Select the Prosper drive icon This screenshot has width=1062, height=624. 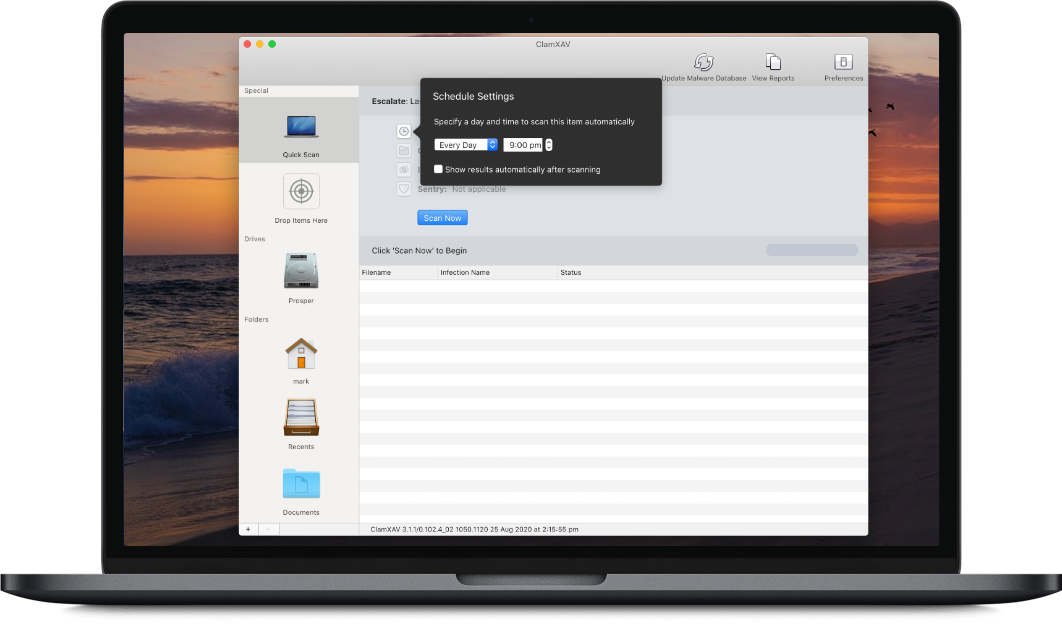tap(301, 271)
